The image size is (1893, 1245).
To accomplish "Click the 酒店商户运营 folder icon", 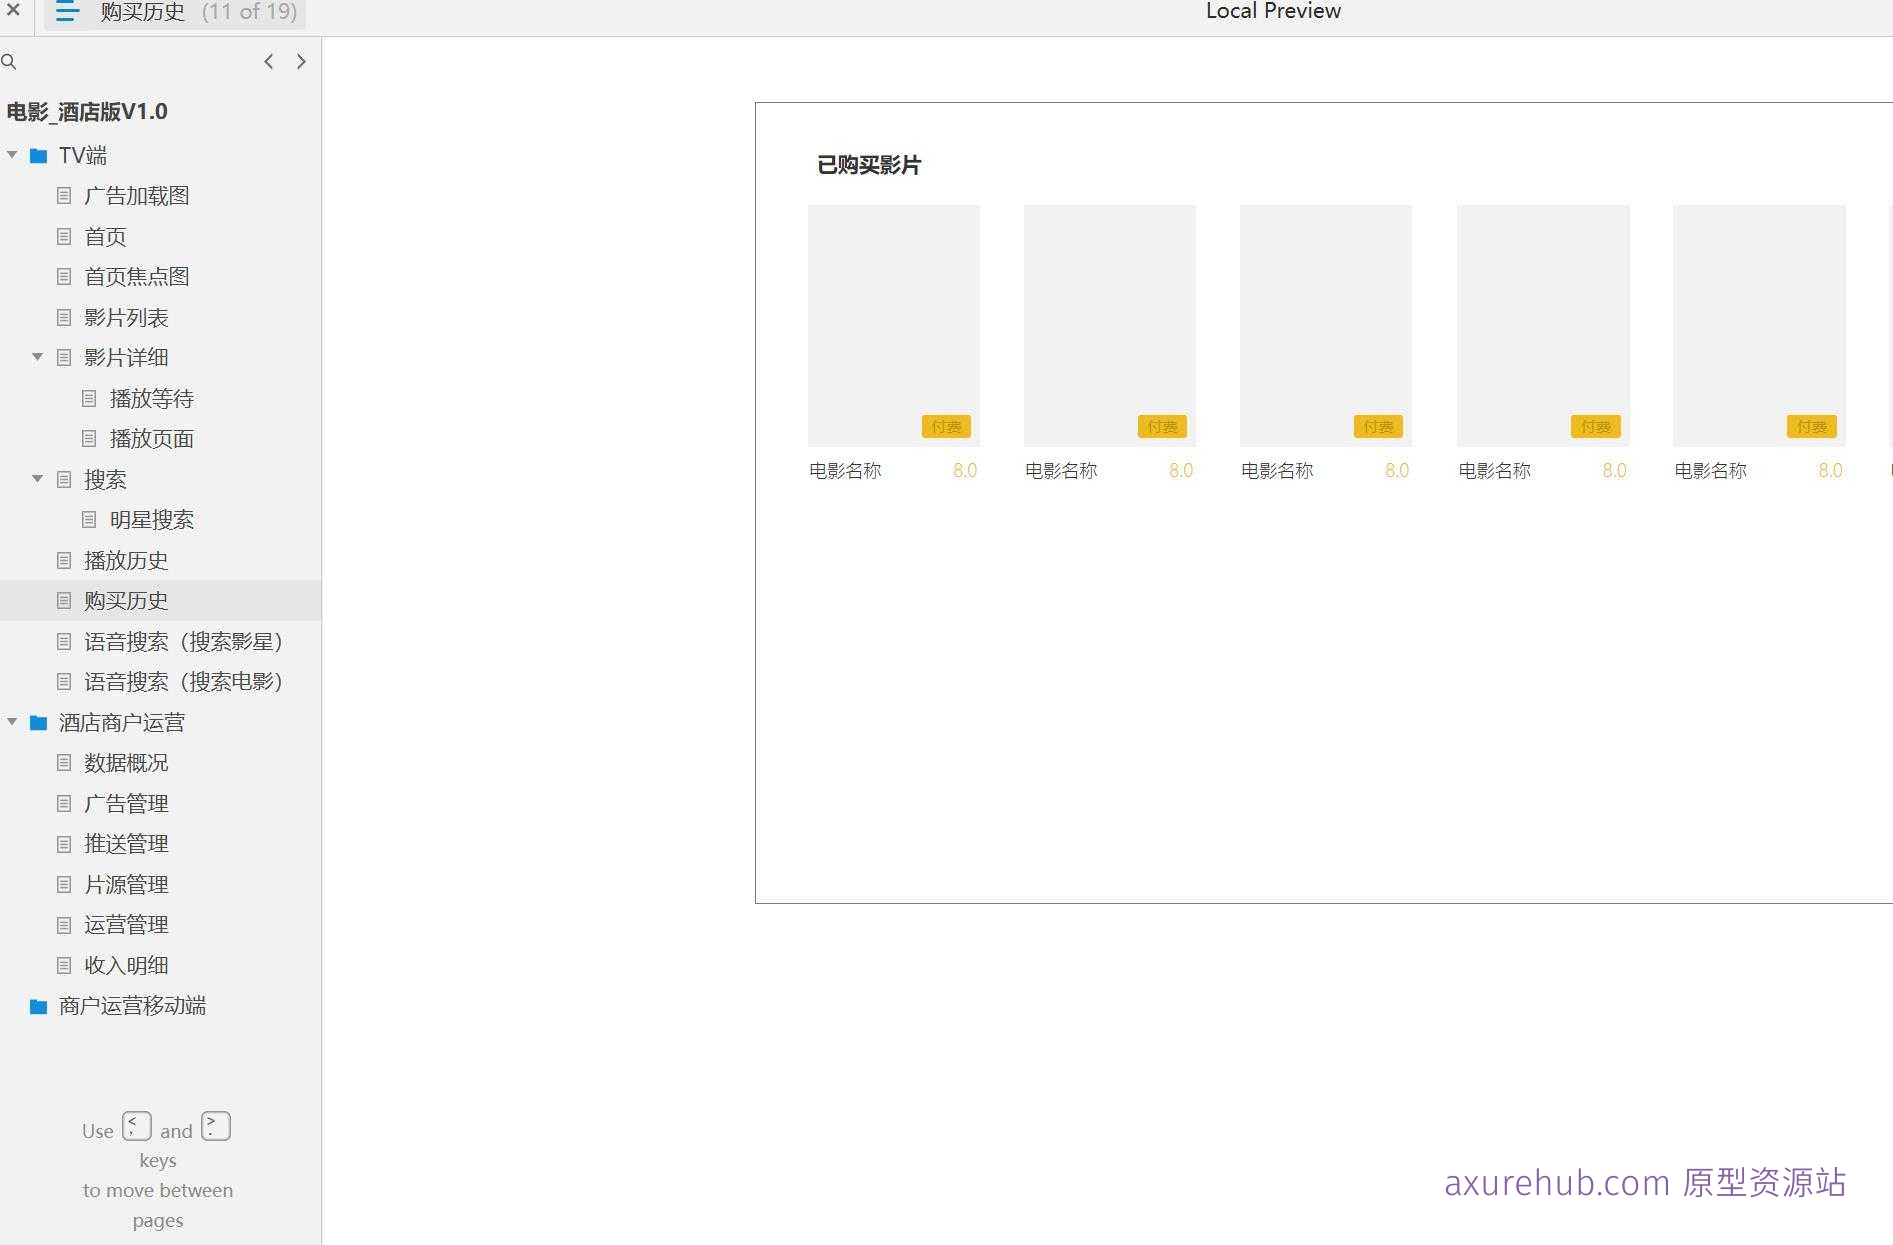I will point(39,723).
